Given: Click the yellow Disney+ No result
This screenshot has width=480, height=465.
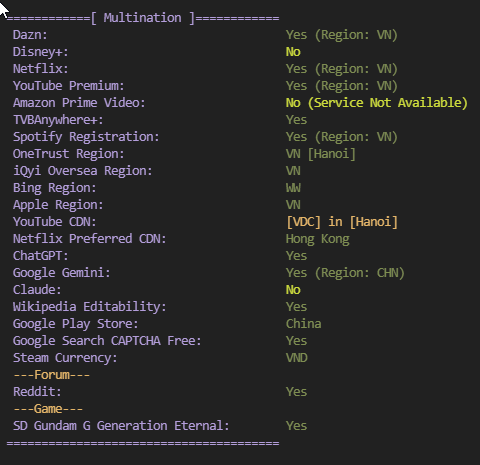Looking at the screenshot, I should coord(293,52).
